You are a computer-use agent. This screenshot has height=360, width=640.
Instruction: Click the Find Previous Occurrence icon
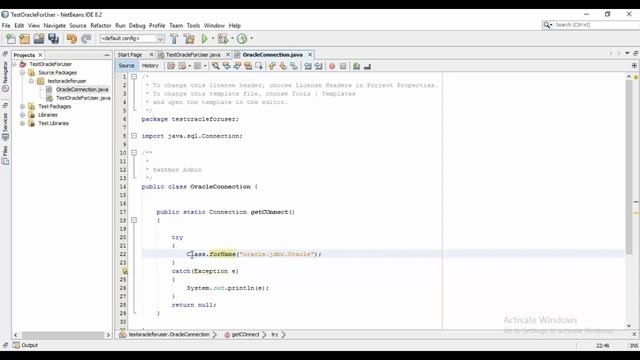tap(227, 66)
